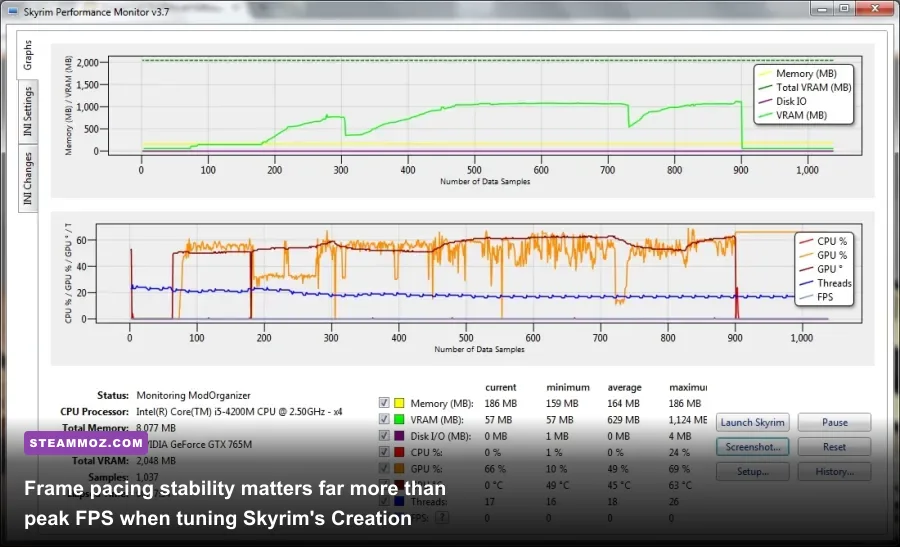Toggle the Memory (MB) checkbox
This screenshot has height=547, width=900.
tap(384, 403)
